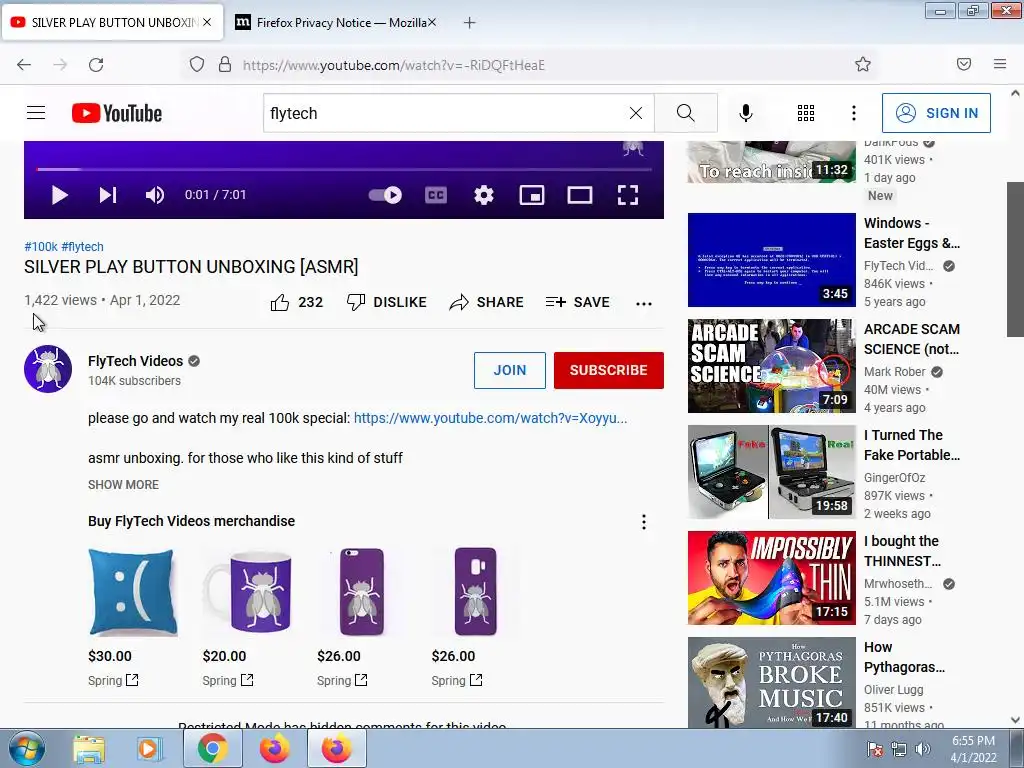Screen dimensions: 1024x768
Task: Reload the current page
Action: click(x=96, y=65)
